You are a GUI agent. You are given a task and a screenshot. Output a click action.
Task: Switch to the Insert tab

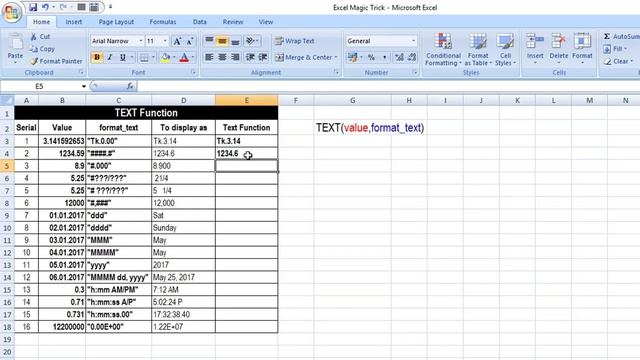click(73, 22)
